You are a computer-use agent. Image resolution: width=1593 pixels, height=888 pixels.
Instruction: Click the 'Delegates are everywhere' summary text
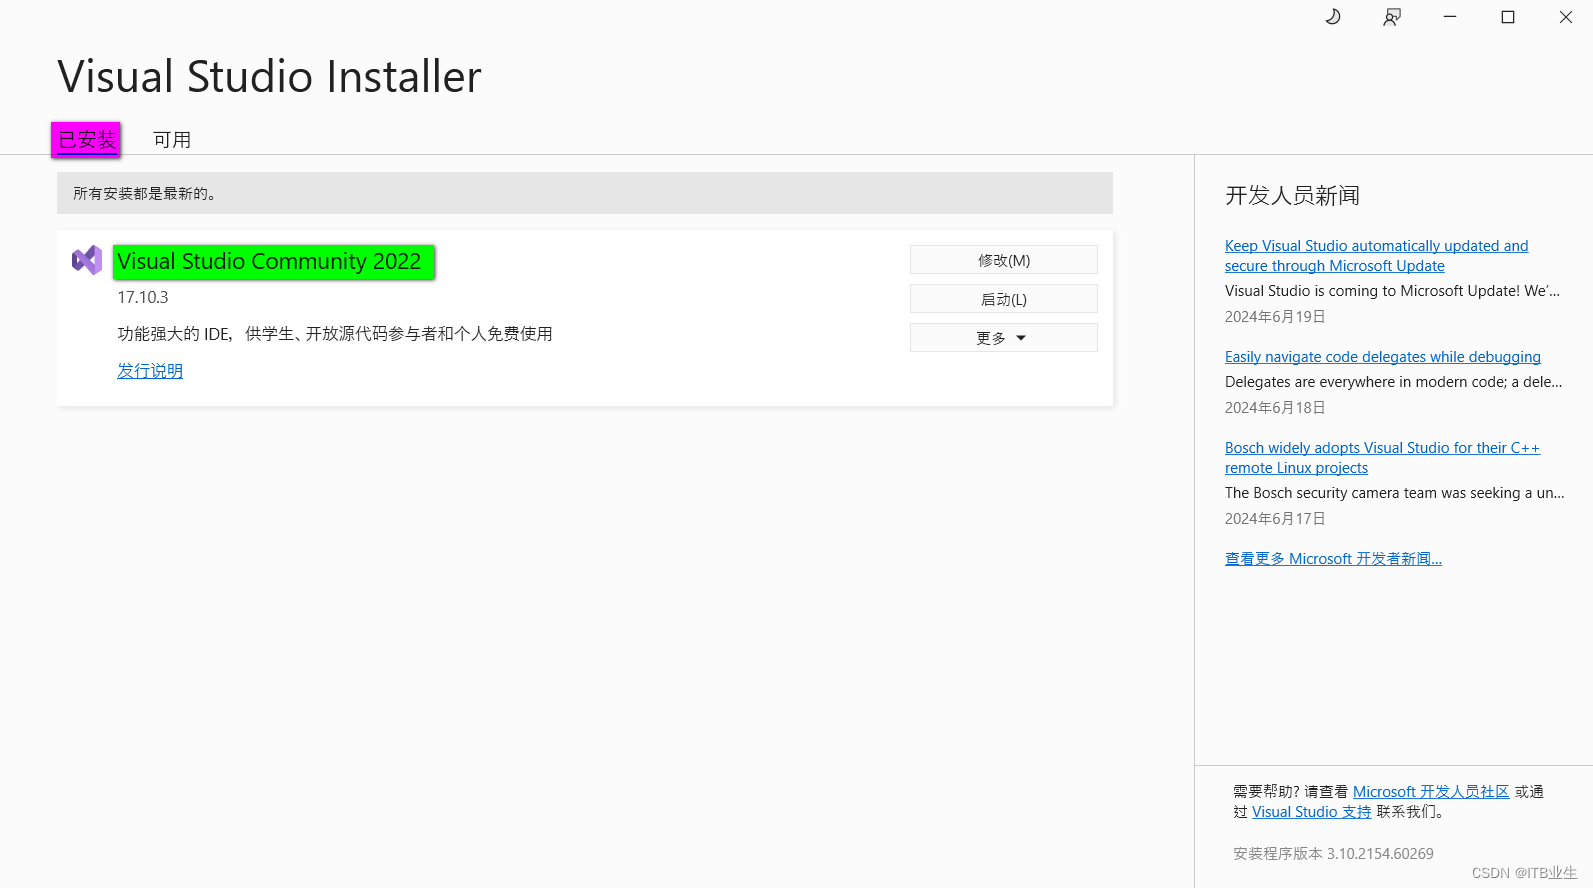click(1393, 382)
